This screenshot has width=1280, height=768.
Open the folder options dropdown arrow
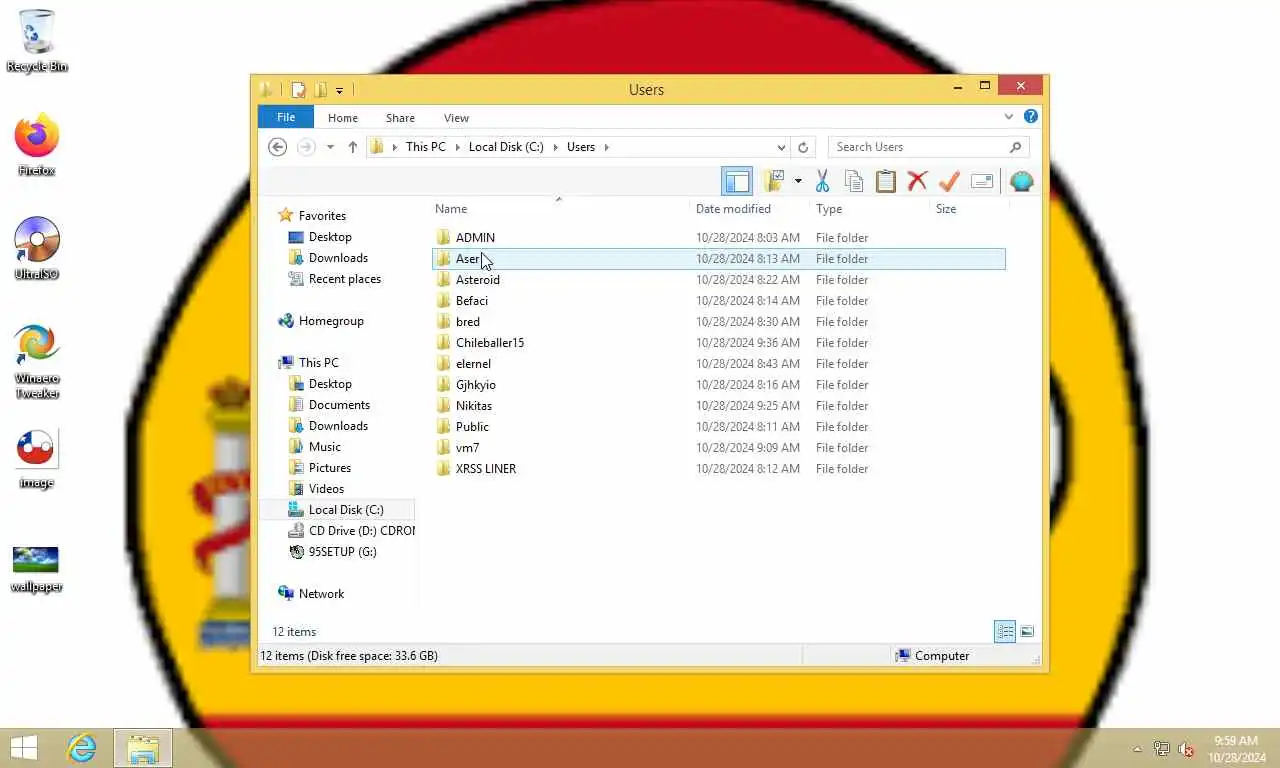[798, 181]
